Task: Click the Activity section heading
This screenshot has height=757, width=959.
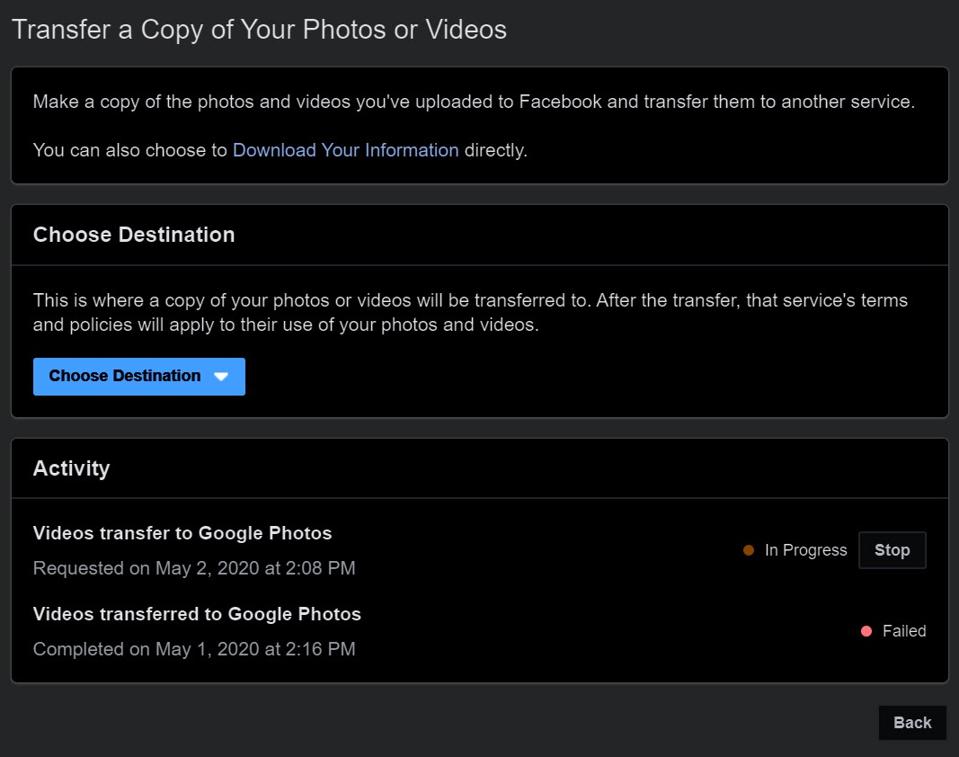Action: tap(71, 468)
